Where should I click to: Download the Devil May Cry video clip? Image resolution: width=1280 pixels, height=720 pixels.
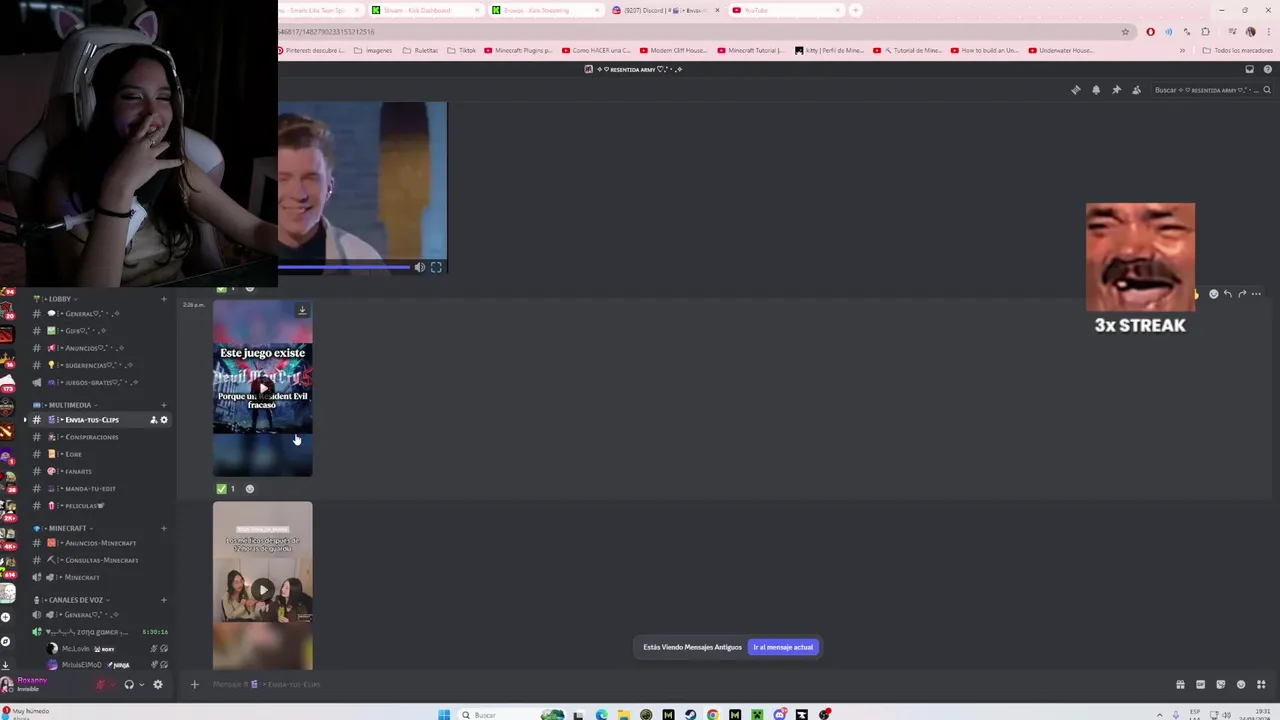click(x=302, y=310)
